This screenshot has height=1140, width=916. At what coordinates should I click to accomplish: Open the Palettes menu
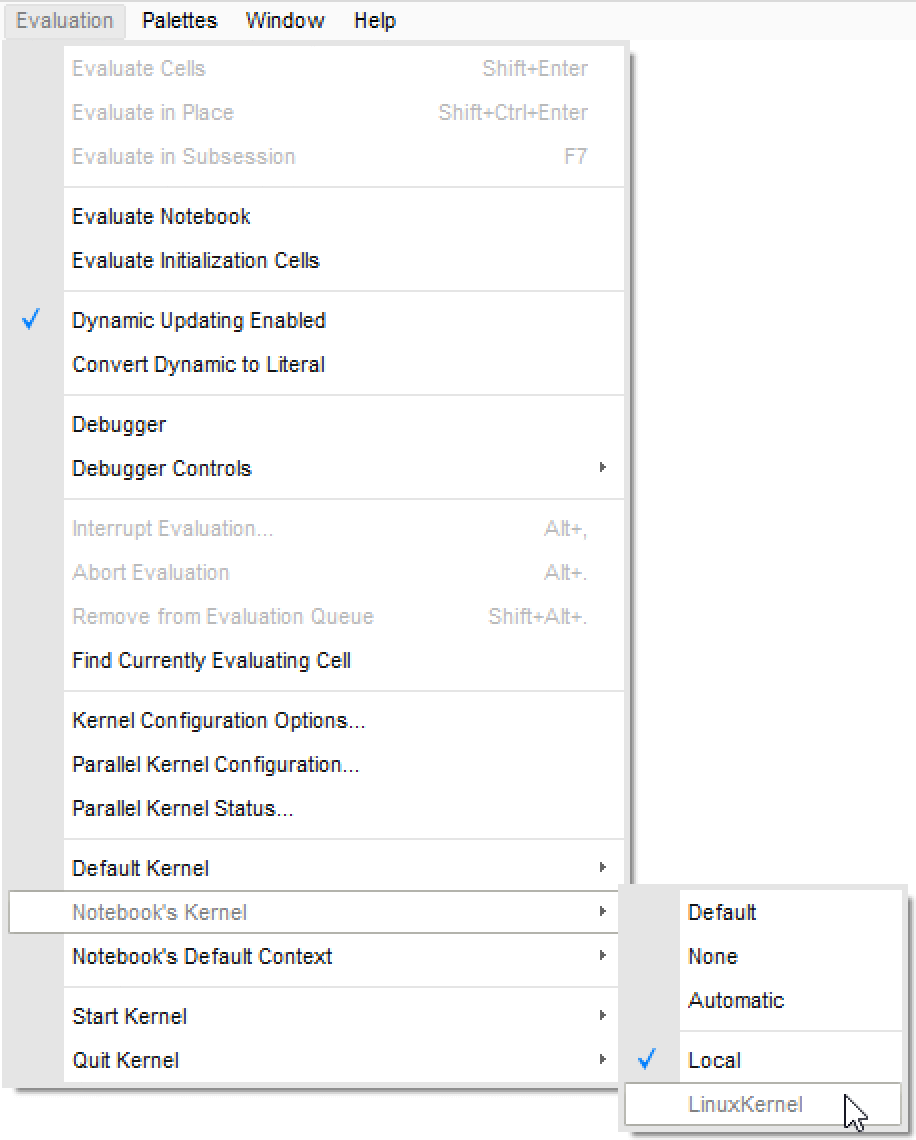tap(179, 20)
